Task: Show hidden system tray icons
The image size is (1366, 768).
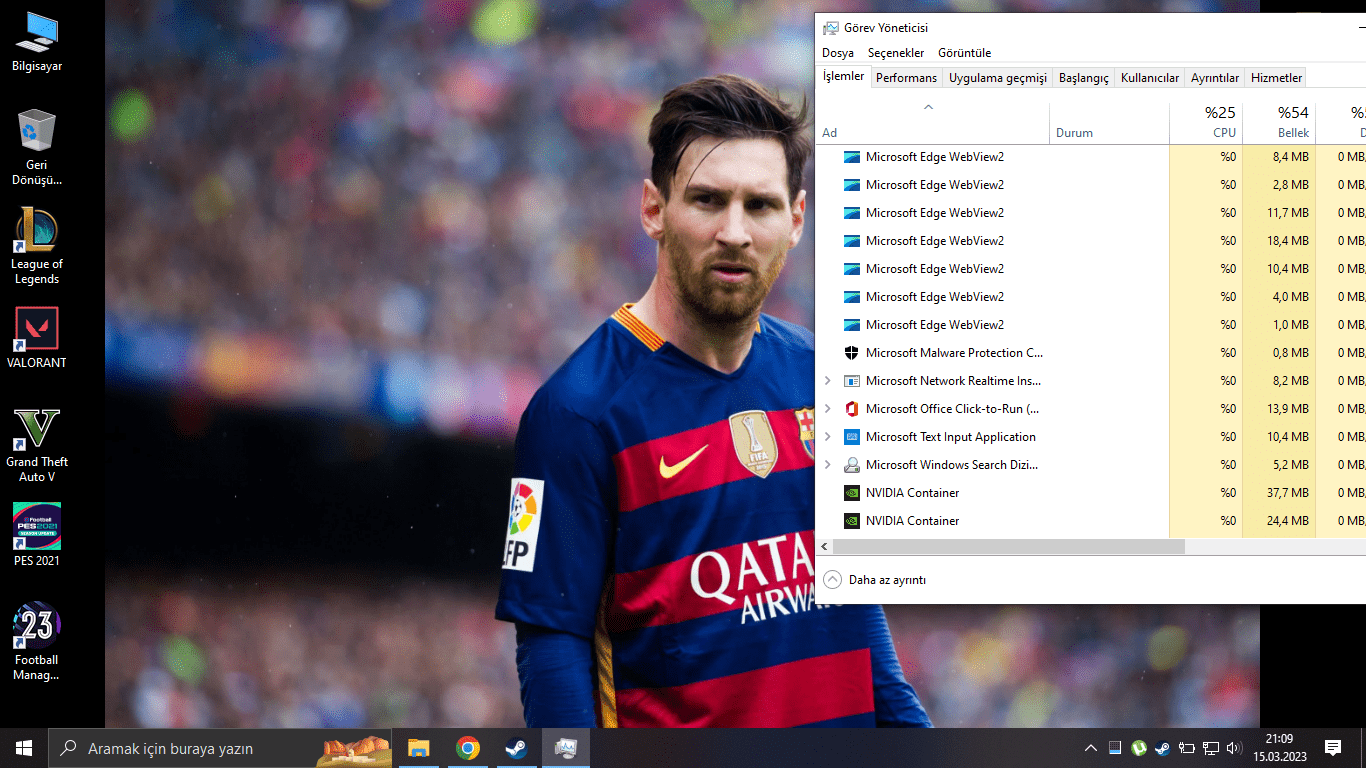Action: pyautogui.click(x=1091, y=748)
